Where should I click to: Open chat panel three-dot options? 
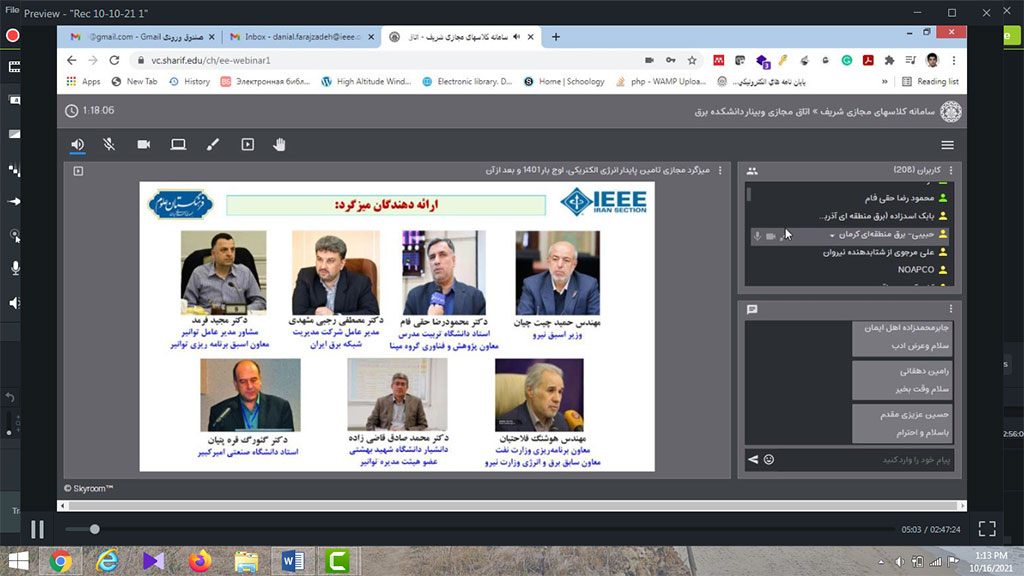point(951,309)
